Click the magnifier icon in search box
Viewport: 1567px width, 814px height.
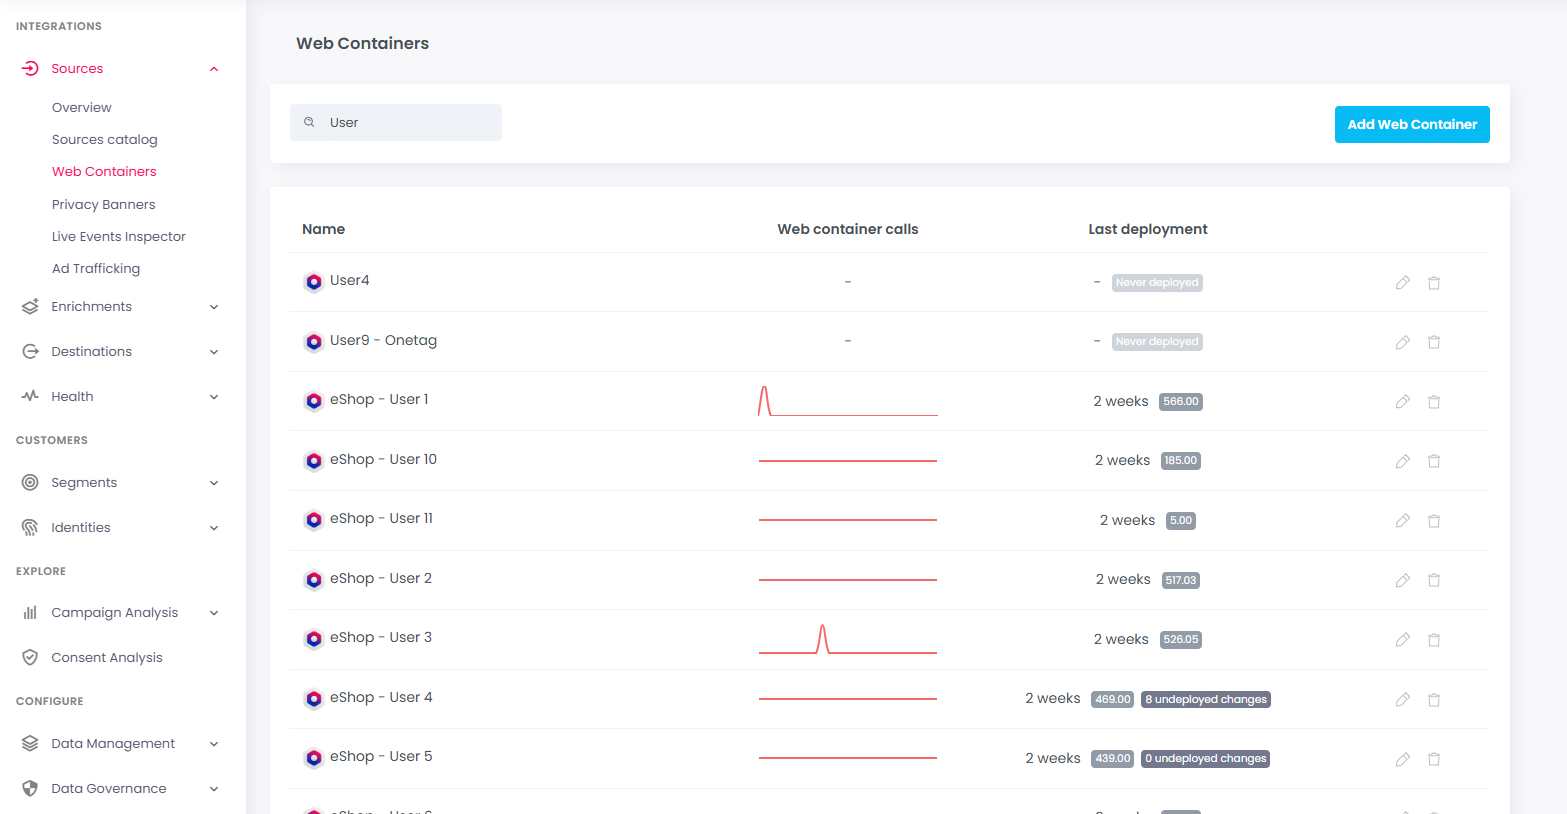click(310, 122)
